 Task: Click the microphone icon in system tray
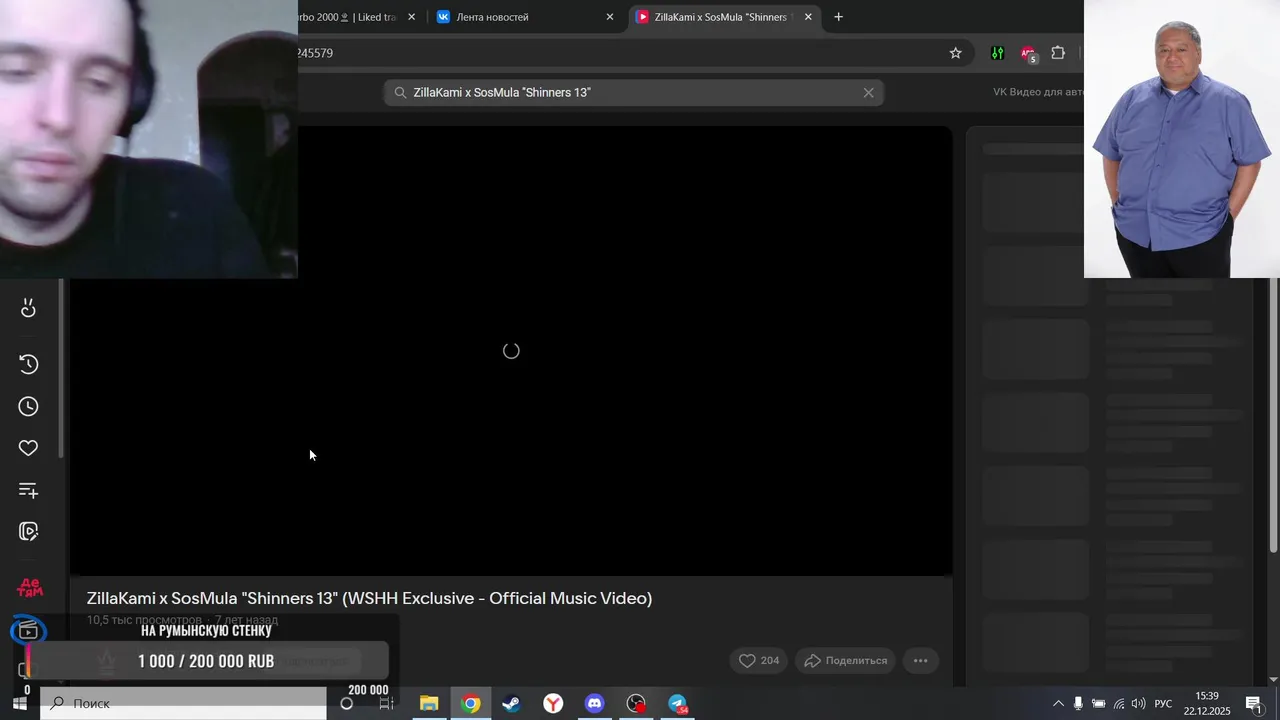click(x=1078, y=703)
